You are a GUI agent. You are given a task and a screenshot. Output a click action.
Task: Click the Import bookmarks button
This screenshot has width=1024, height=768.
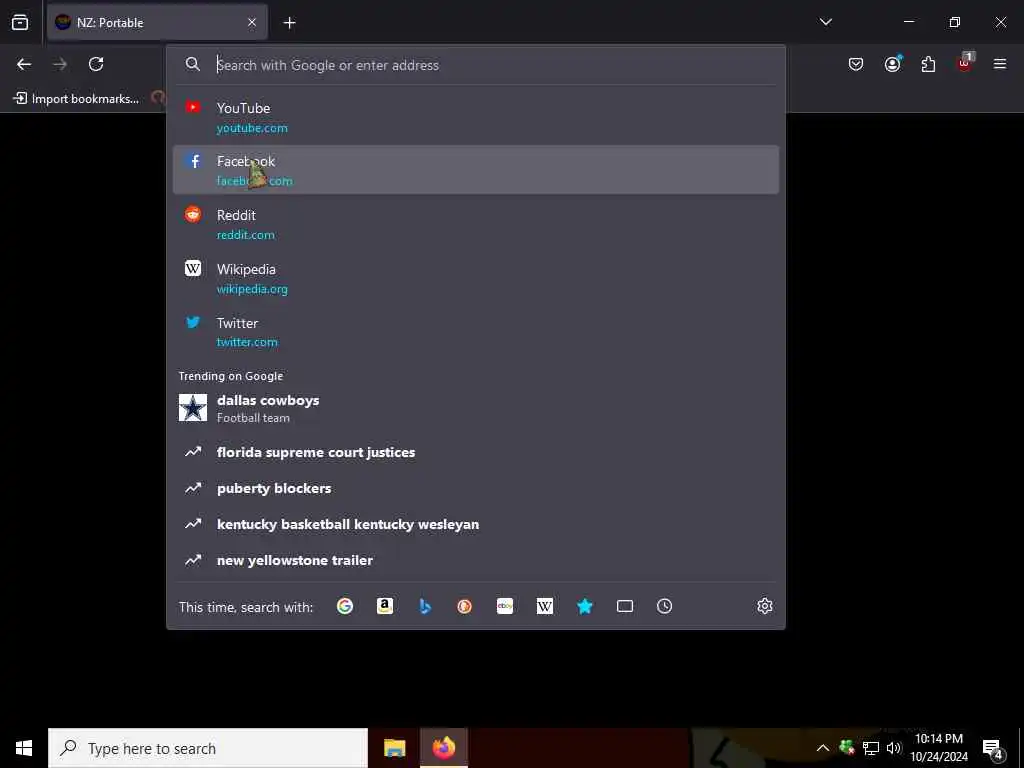[x=76, y=99]
